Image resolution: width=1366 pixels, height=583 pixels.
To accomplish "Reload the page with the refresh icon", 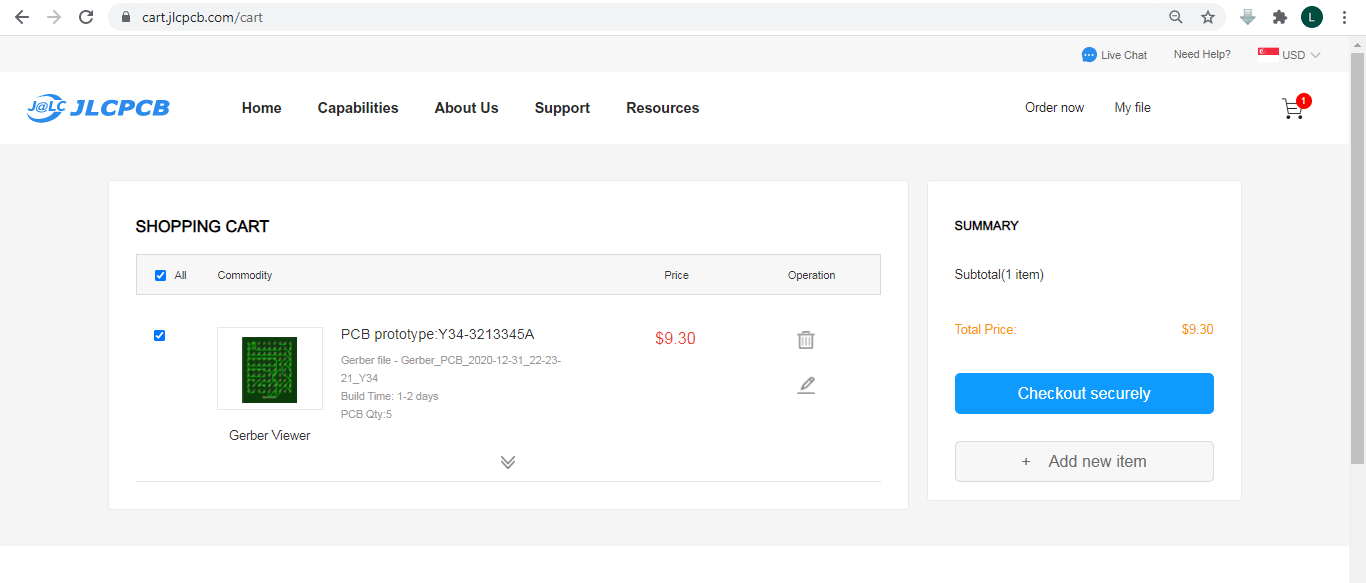I will click(x=85, y=17).
